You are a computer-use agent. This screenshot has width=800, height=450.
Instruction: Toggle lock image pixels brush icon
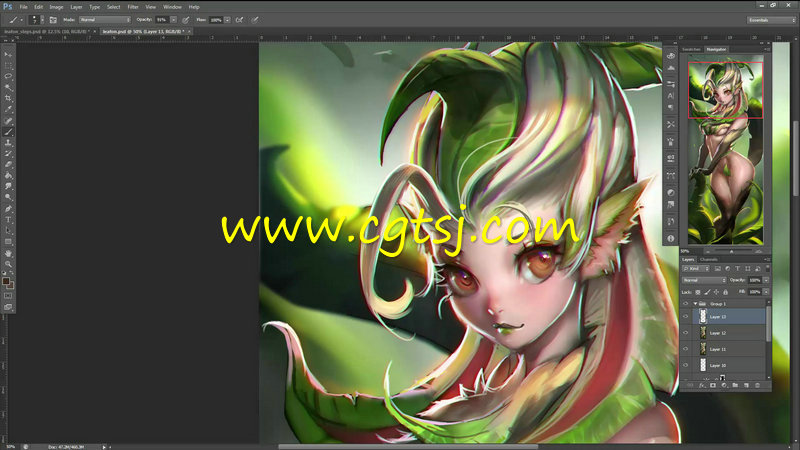pyautogui.click(x=707, y=292)
